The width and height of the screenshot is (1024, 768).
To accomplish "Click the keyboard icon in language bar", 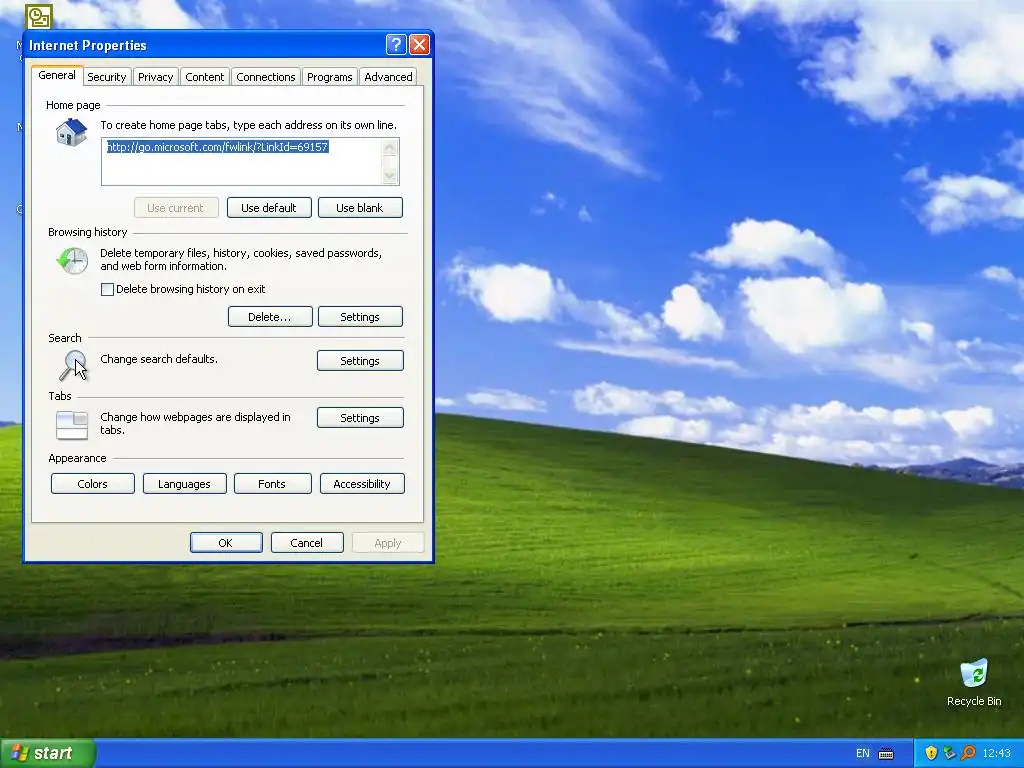I will pyautogui.click(x=886, y=754).
